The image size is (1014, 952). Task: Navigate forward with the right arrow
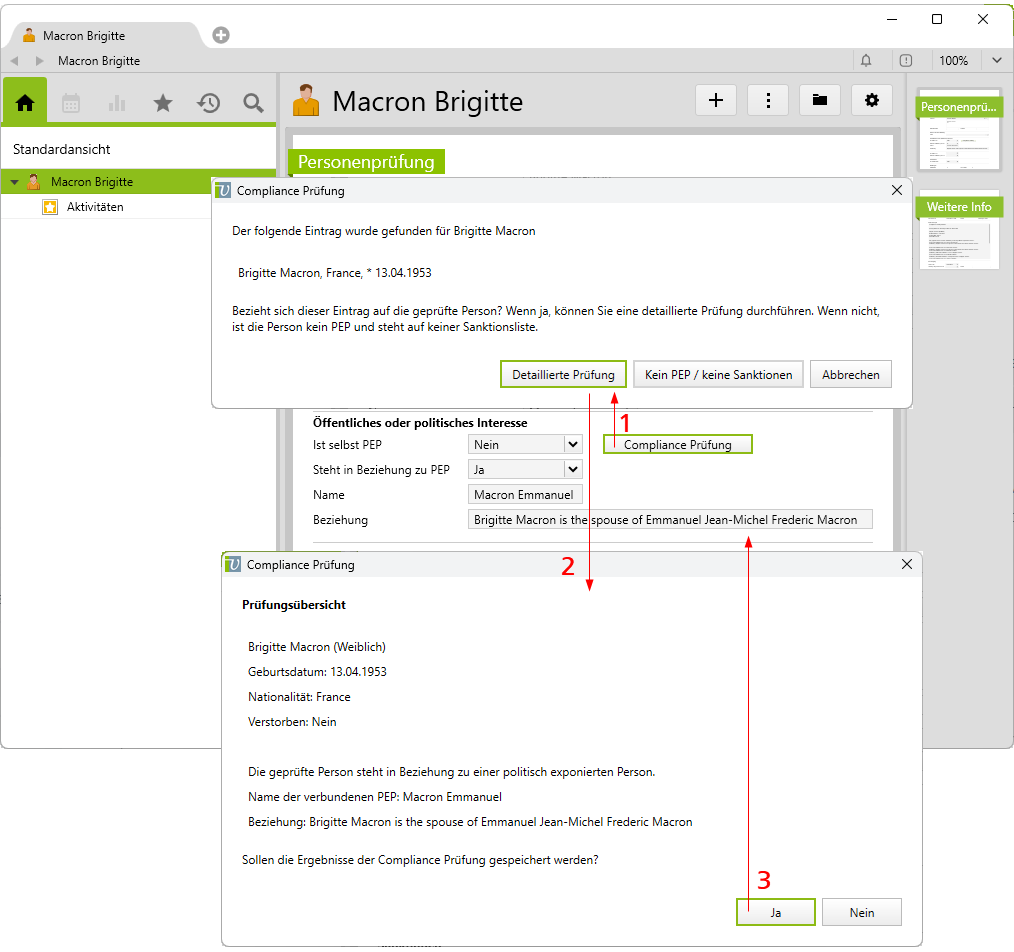coord(39,61)
